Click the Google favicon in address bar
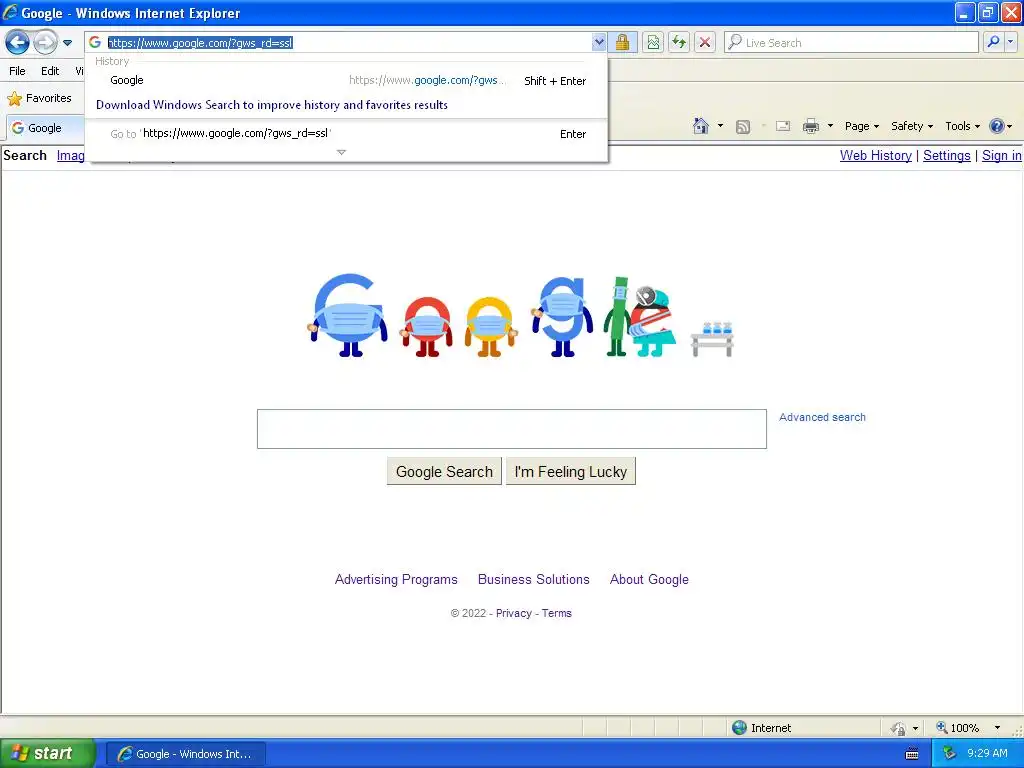This screenshot has height=768, width=1024. pos(95,42)
